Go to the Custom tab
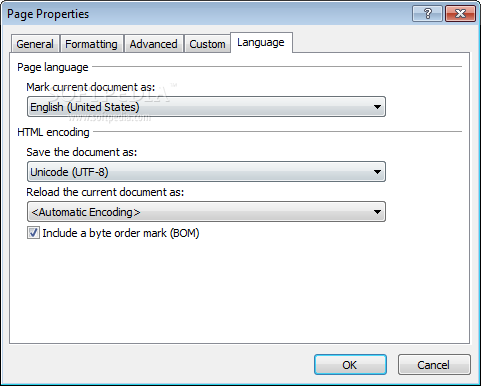 (x=207, y=44)
